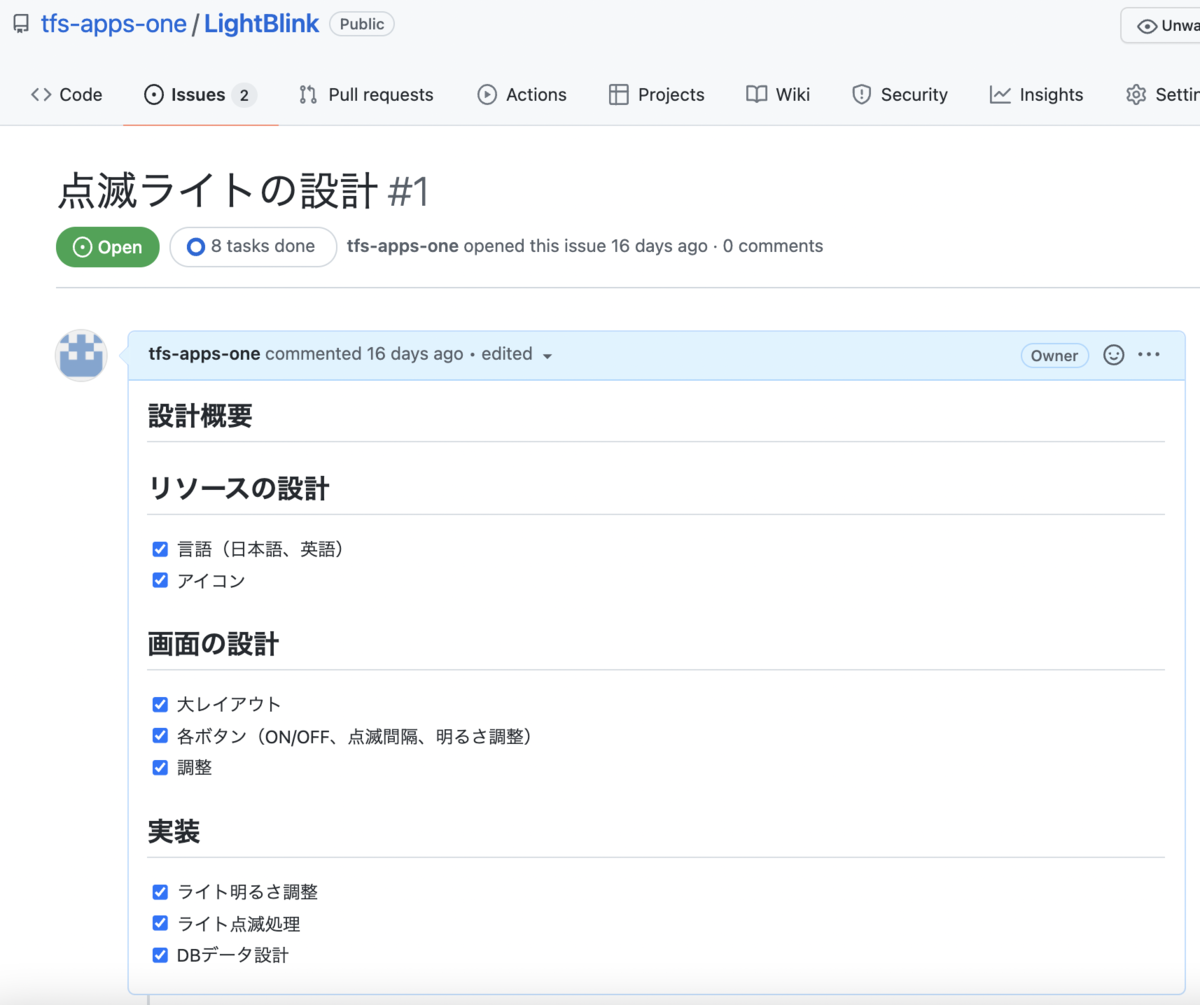Click the repository book icon beside tfs-apps-one
Image resolution: width=1200 pixels, height=1005 pixels.
tap(20, 25)
